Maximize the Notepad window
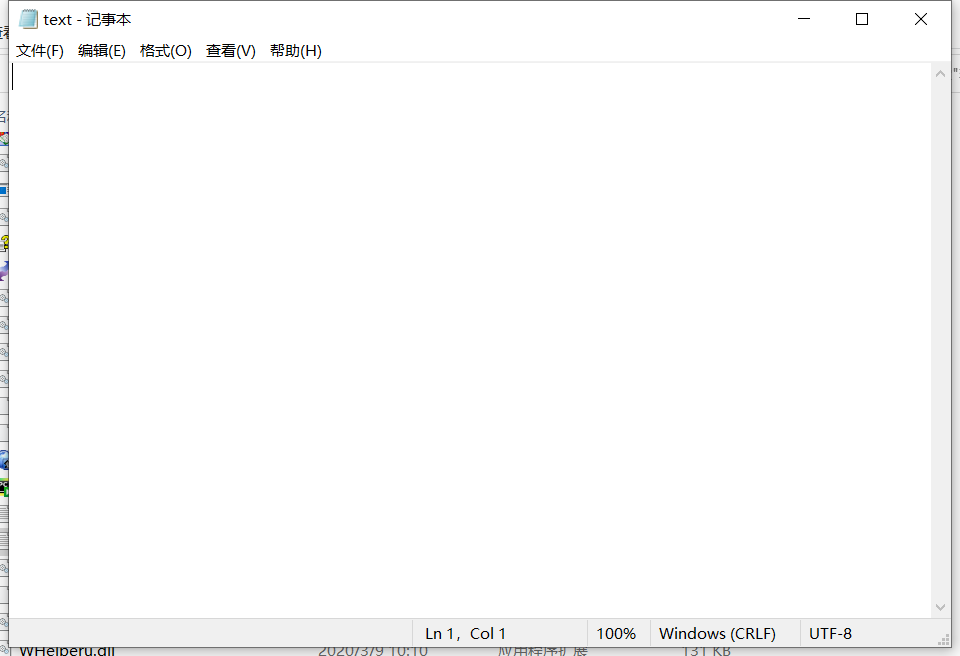The width and height of the screenshot is (960, 656). 861,19
